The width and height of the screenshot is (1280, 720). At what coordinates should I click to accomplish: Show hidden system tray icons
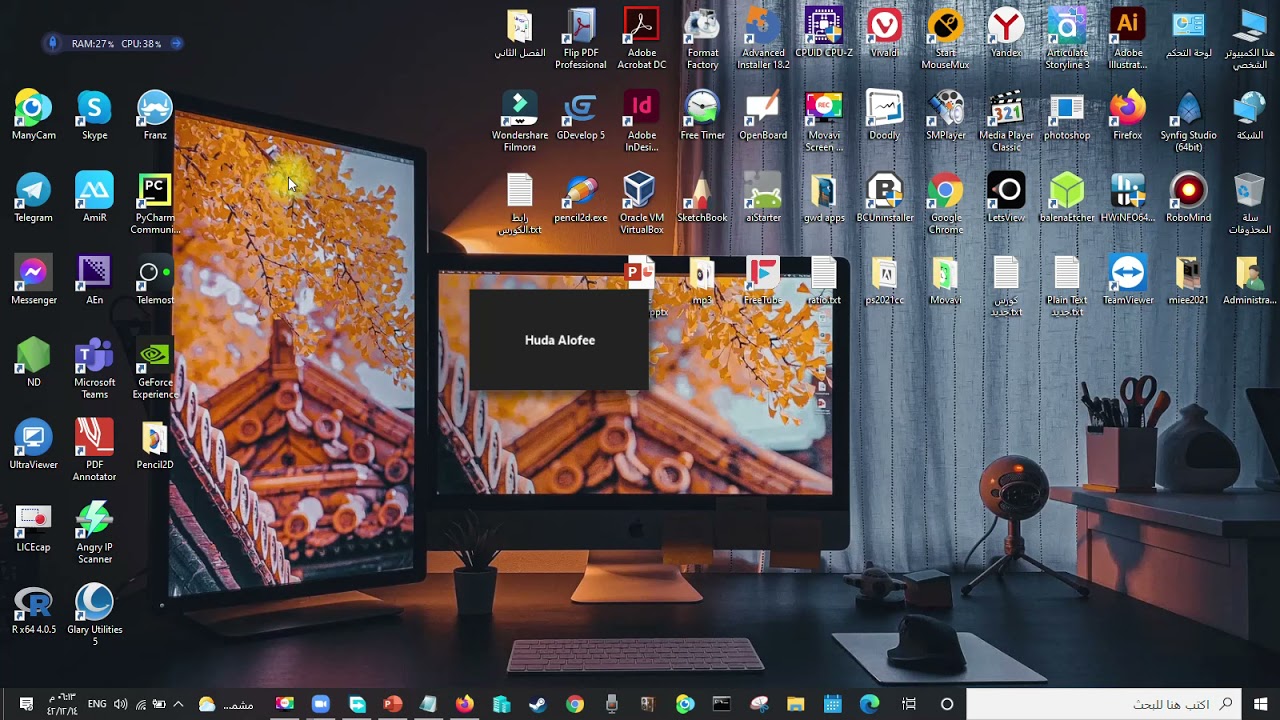tap(178, 704)
